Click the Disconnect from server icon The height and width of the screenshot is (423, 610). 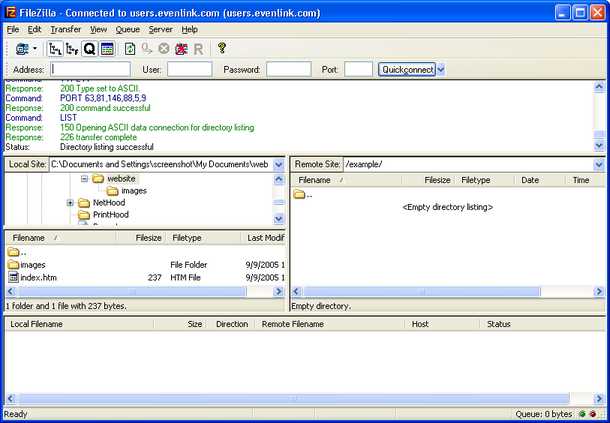(181, 49)
